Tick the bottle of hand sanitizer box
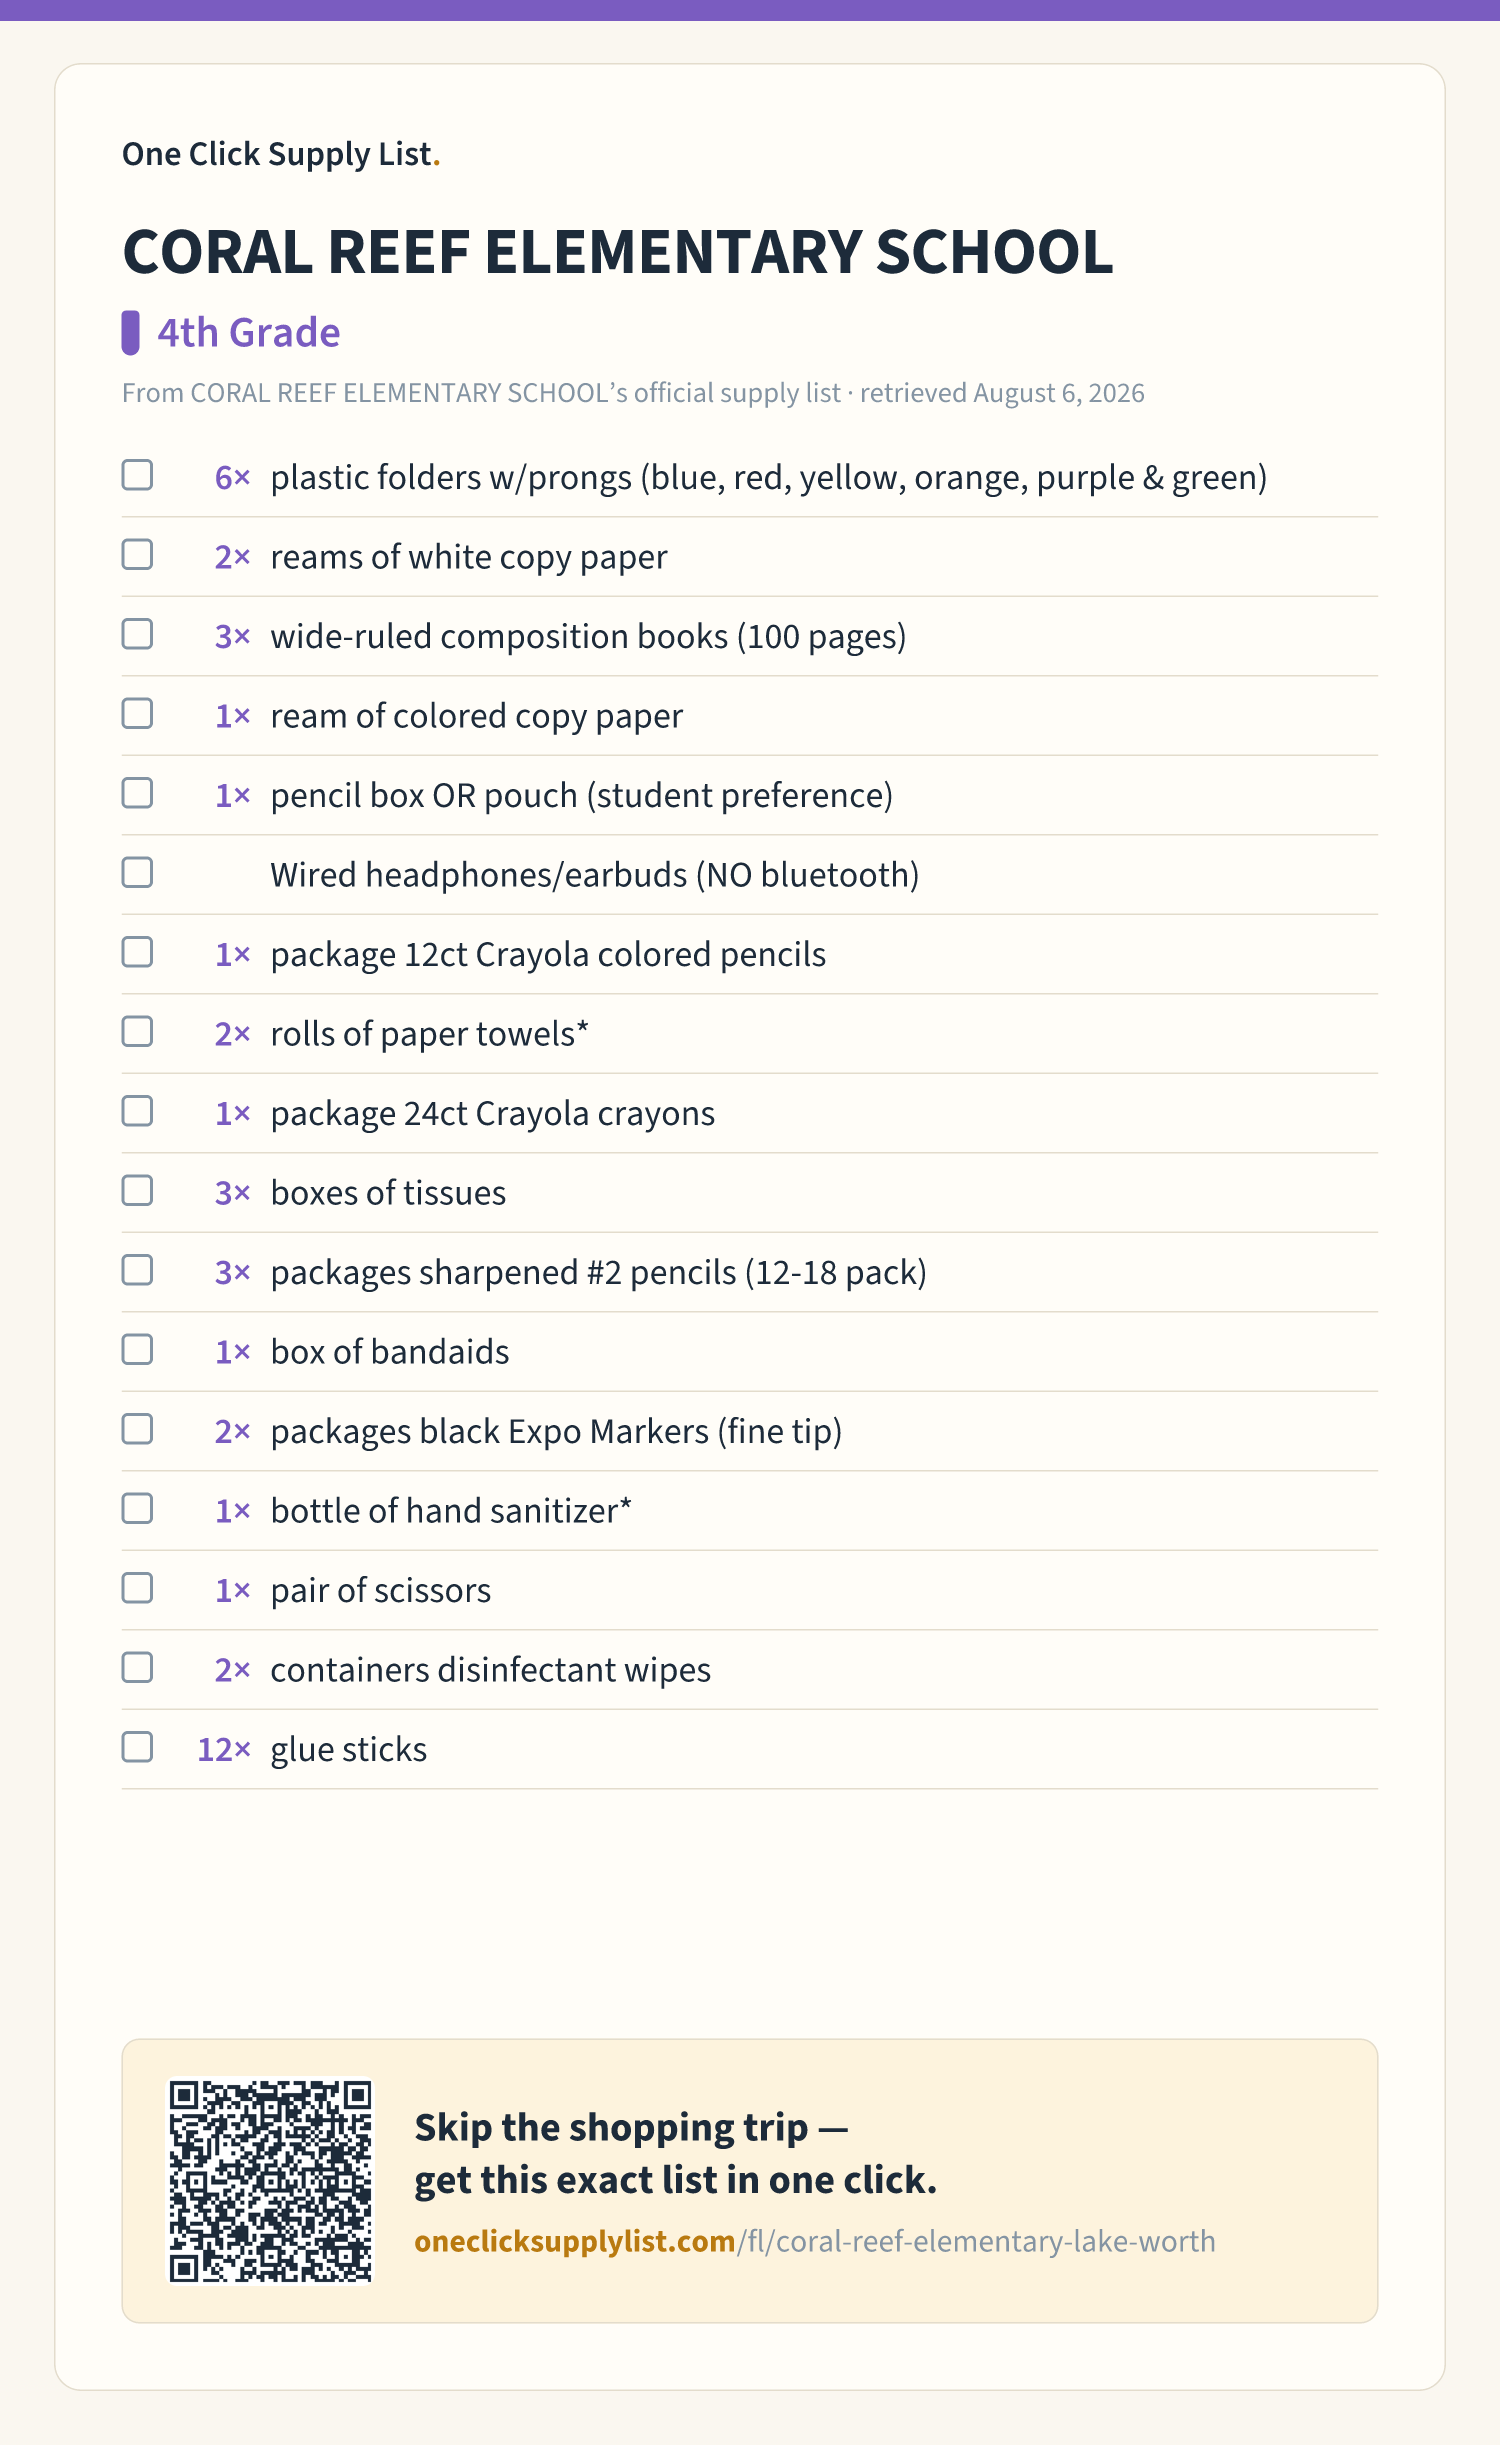Image resolution: width=1500 pixels, height=2445 pixels. [x=137, y=1508]
